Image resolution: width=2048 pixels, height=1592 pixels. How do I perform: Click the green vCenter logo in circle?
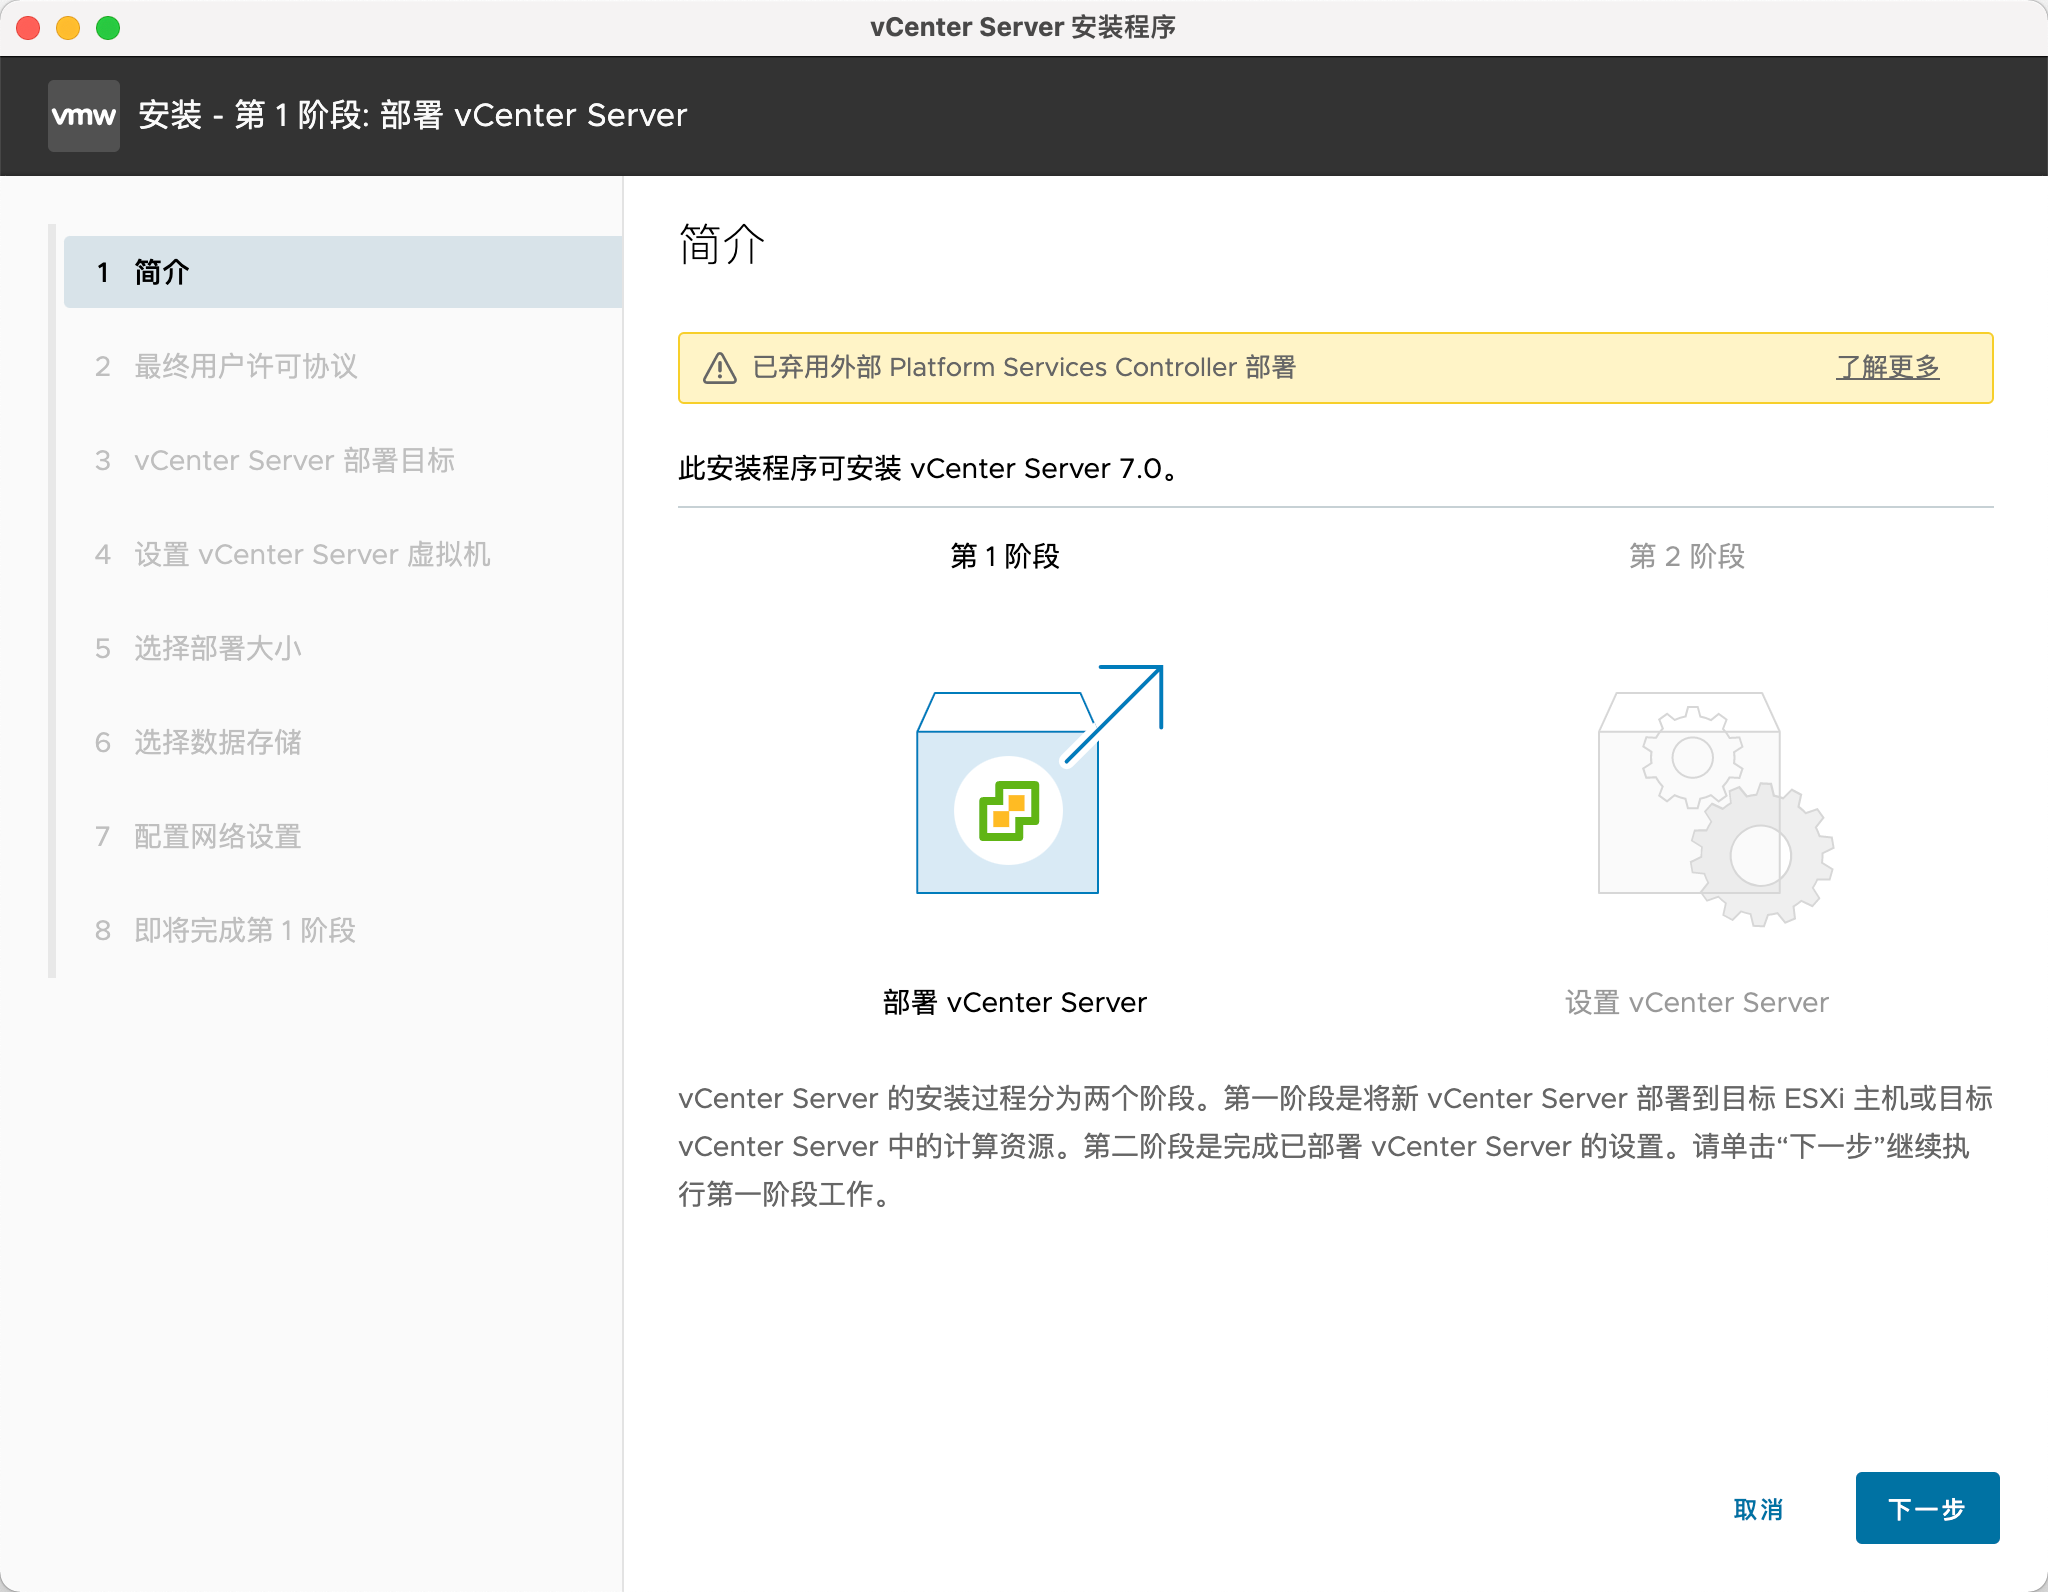[x=1008, y=810]
